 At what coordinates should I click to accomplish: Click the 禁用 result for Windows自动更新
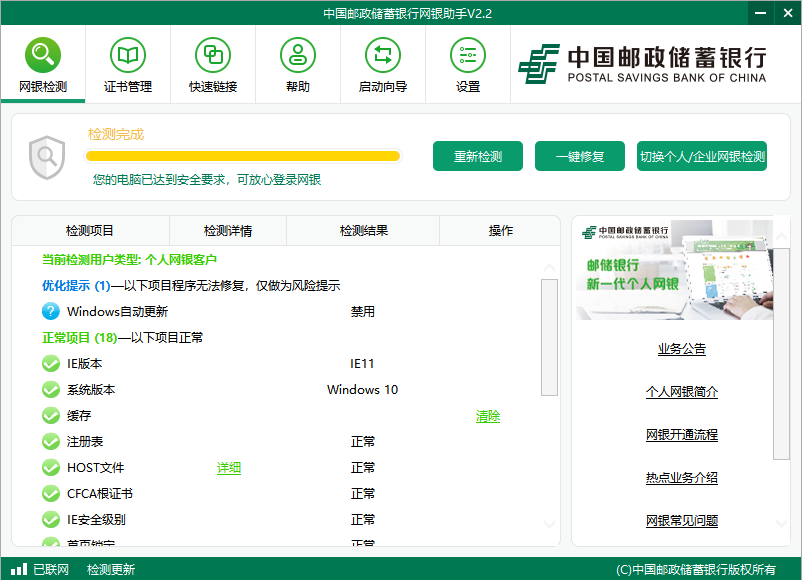363,311
